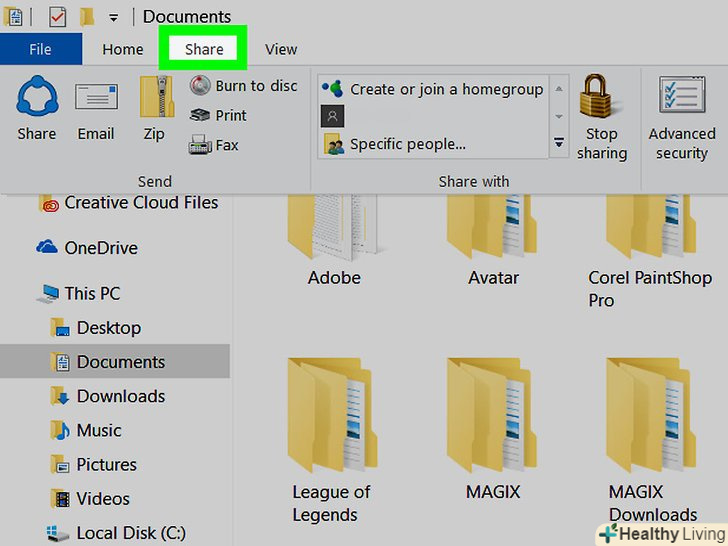The height and width of the screenshot is (546, 728).
Task: Open OneDrive in the navigation pane
Action: tap(87, 248)
